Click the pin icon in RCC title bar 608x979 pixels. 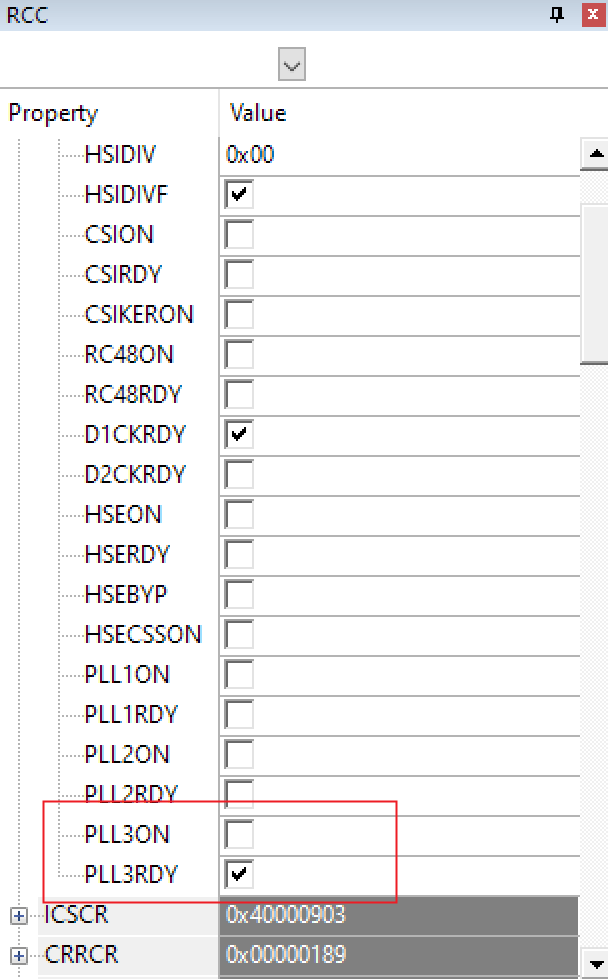point(558,14)
